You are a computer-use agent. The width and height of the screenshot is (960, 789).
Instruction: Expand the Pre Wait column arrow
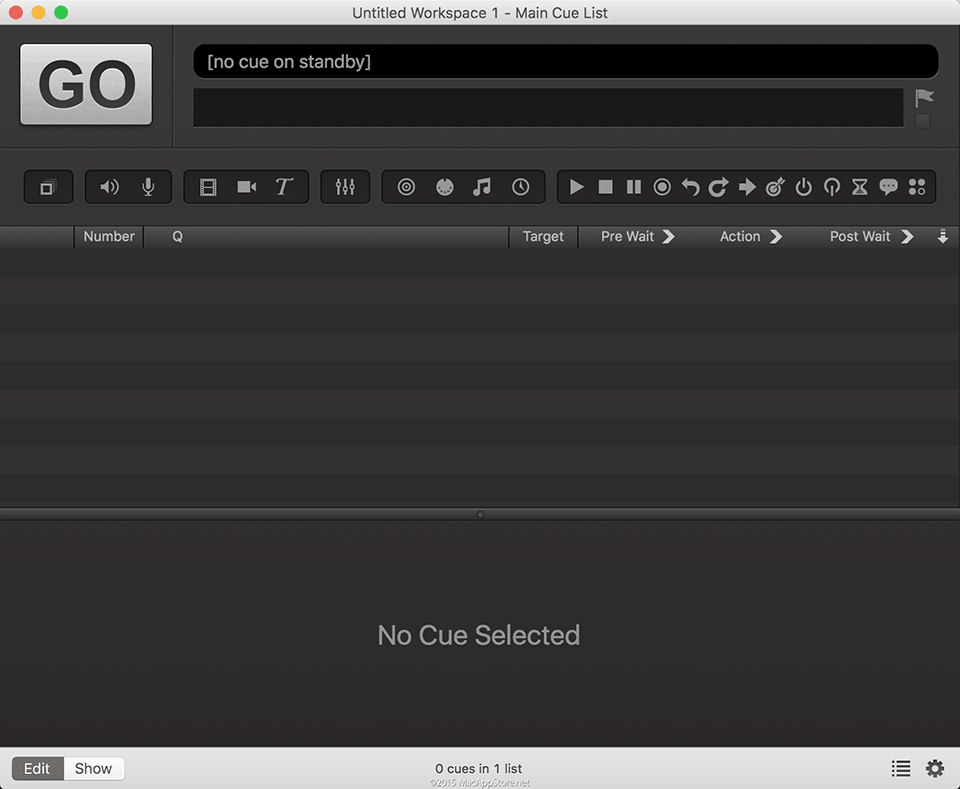(669, 237)
